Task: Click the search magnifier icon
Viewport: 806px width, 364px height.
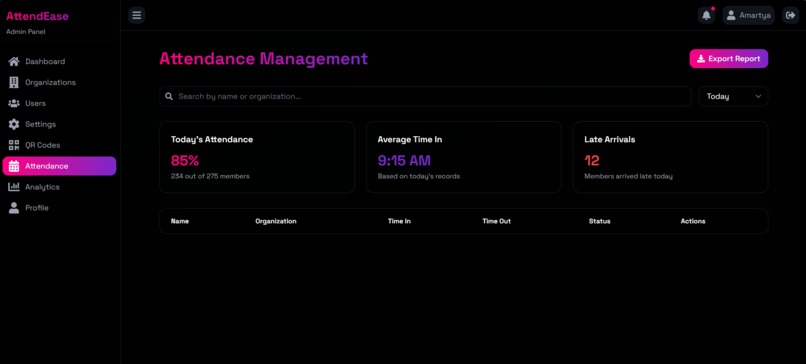Action: (x=169, y=96)
